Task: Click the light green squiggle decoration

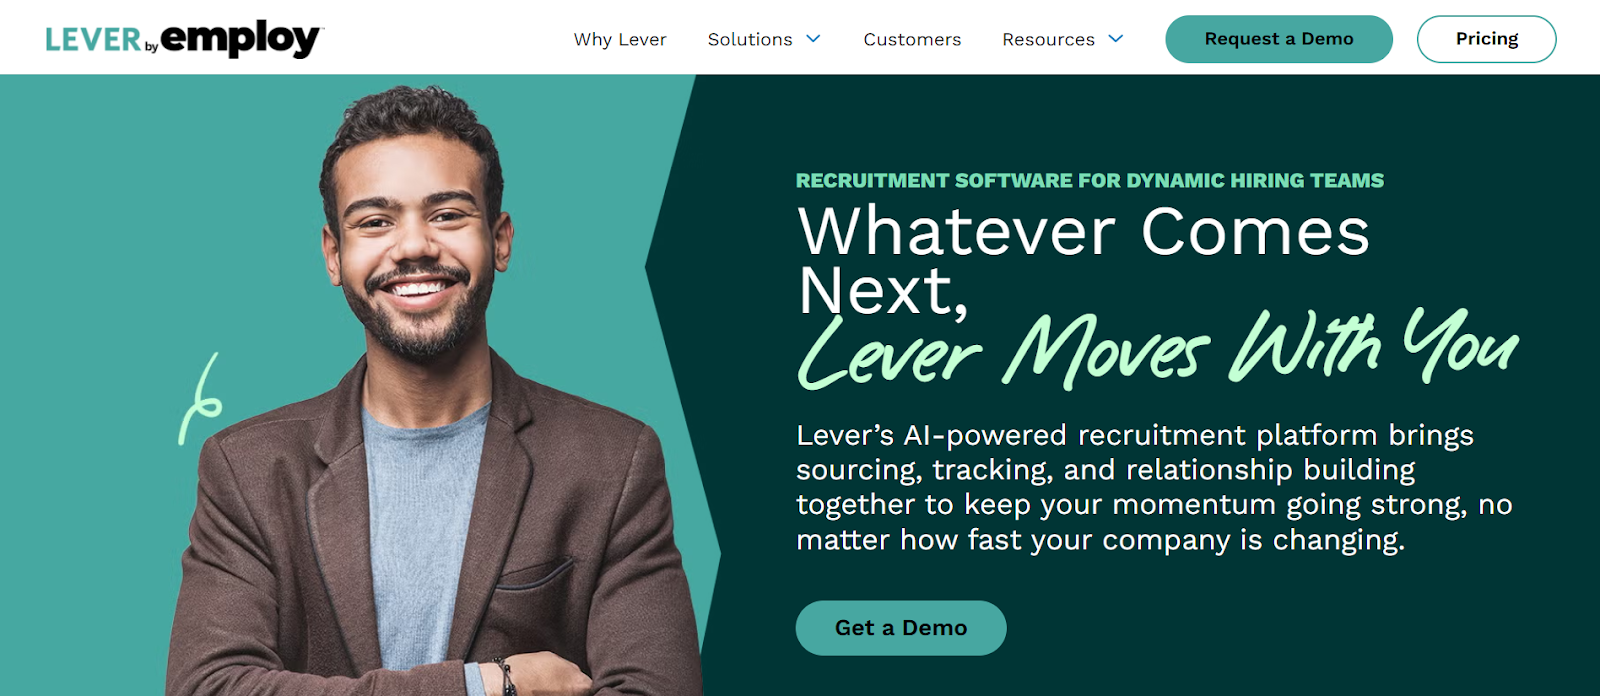Action: coord(200,400)
